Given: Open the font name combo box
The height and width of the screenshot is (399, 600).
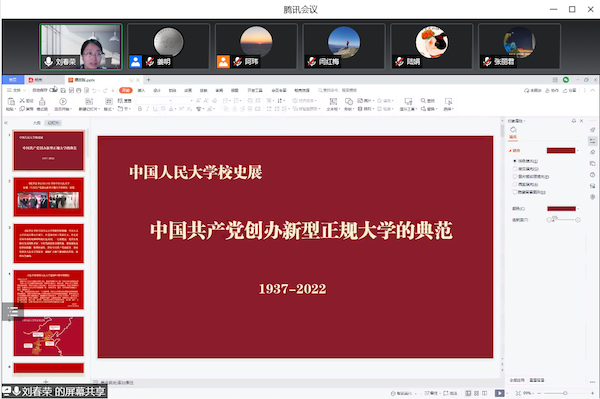Looking at the screenshot, I should (x=155, y=101).
